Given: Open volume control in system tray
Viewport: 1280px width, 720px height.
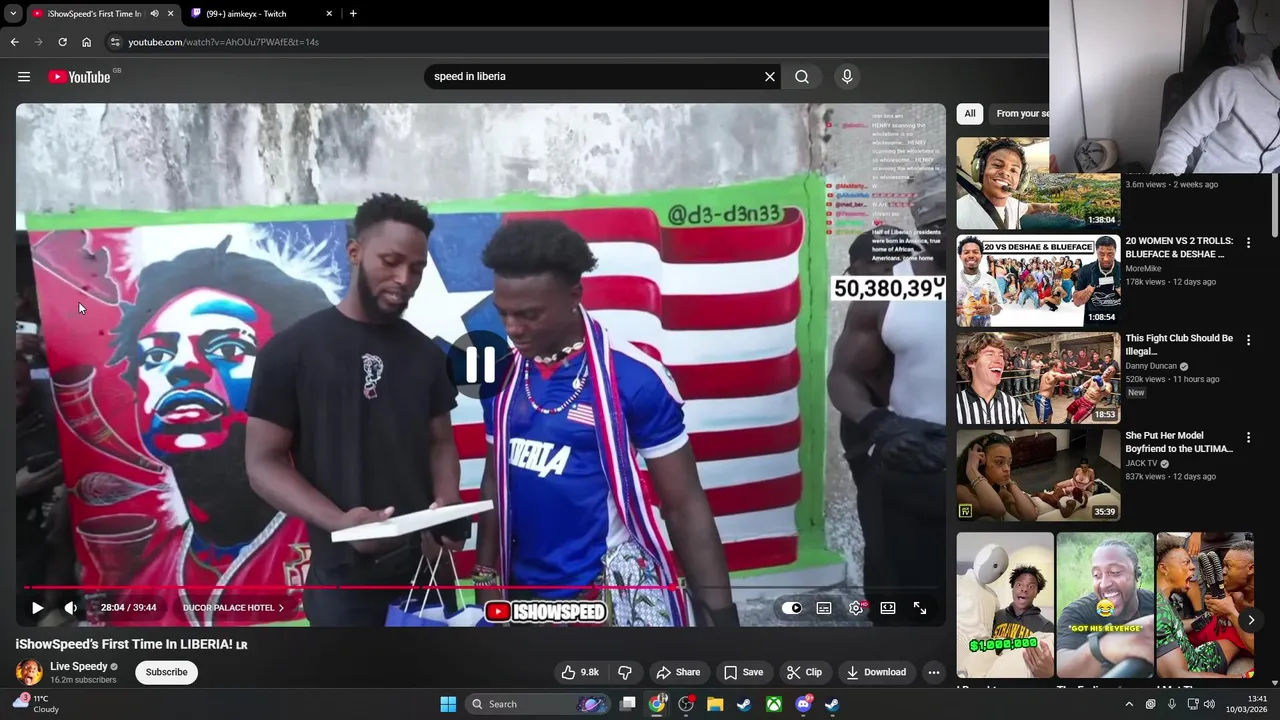Looking at the screenshot, I should pyautogui.click(x=1209, y=704).
